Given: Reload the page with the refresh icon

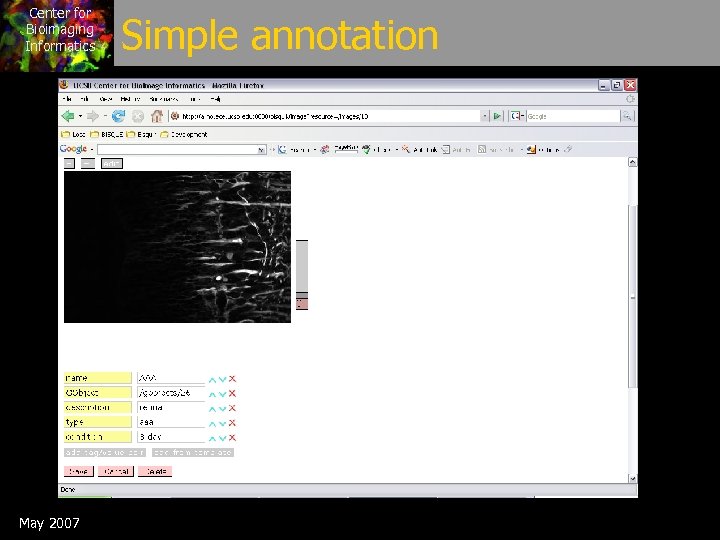Looking at the screenshot, I should [118, 116].
